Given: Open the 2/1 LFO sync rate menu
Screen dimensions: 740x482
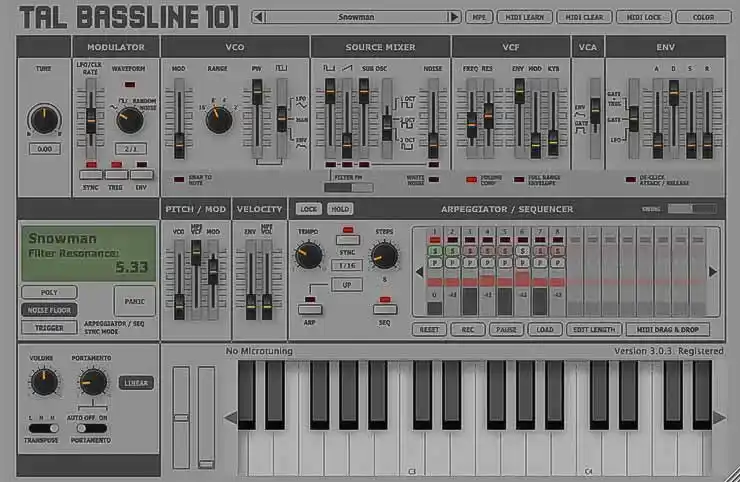Looking at the screenshot, I should (x=131, y=149).
